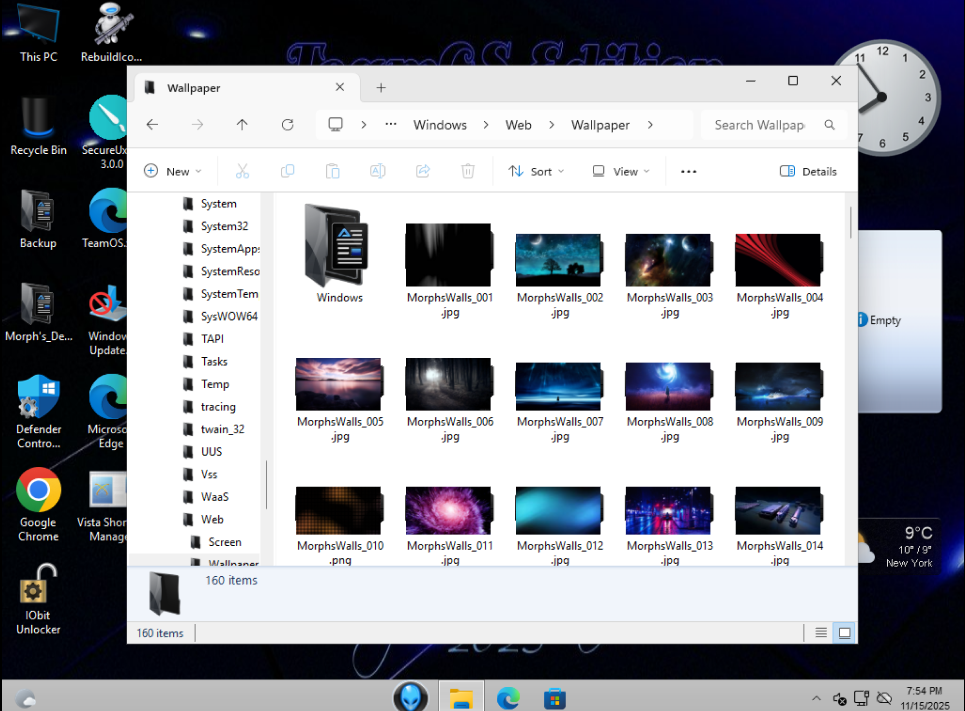Image resolution: width=965 pixels, height=711 pixels.
Task: Select the System32 folder in navigation tree
Action: point(224,226)
